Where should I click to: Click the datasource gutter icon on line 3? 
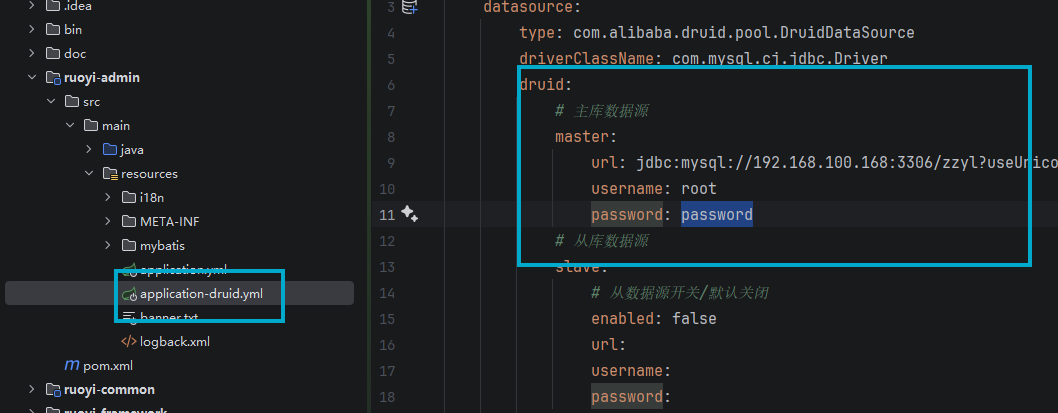pos(410,7)
